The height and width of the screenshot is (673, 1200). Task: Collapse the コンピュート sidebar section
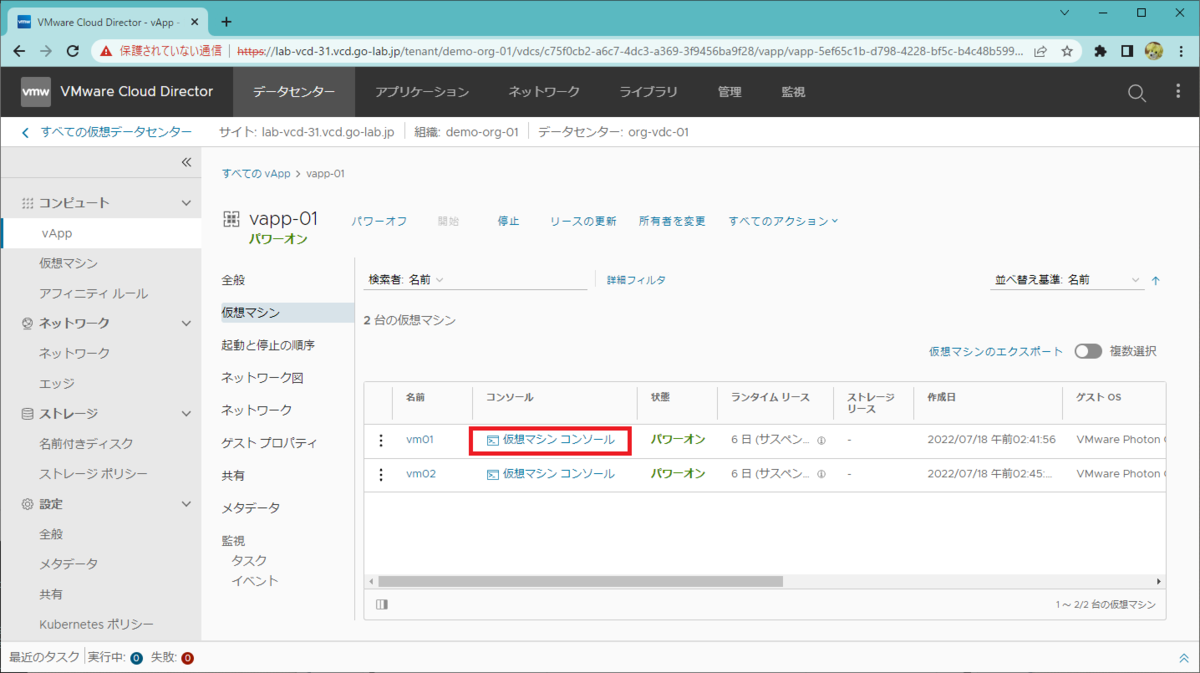click(186, 203)
